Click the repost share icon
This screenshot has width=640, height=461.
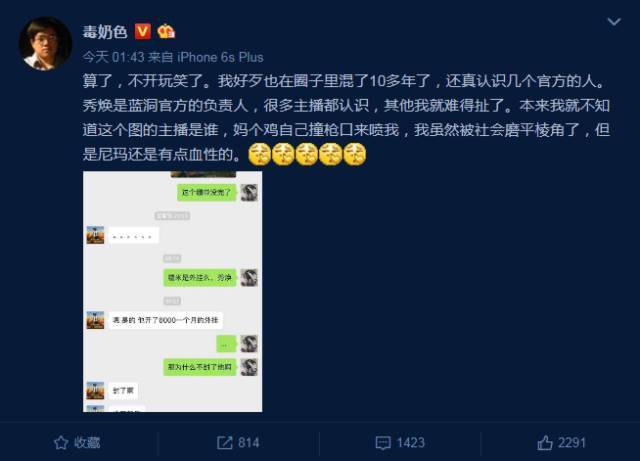point(224,443)
